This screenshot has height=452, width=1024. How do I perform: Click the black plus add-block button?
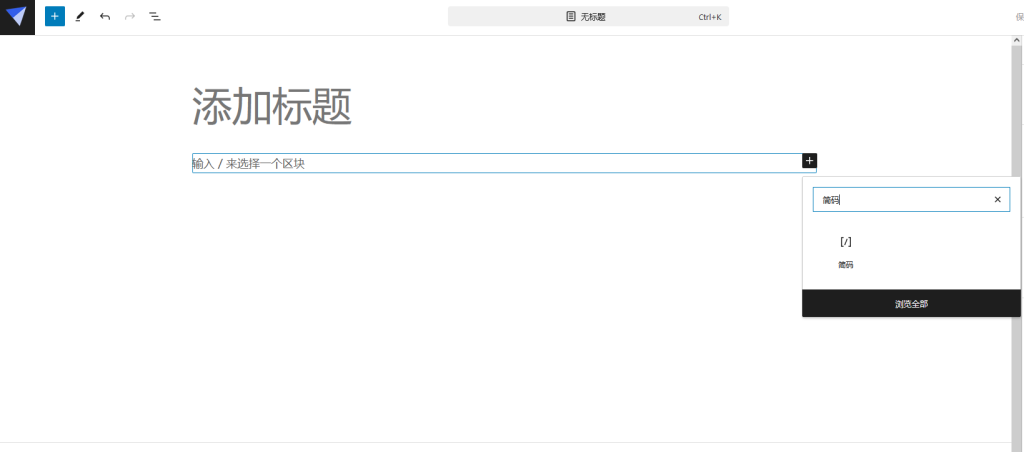pyautogui.click(x=809, y=161)
